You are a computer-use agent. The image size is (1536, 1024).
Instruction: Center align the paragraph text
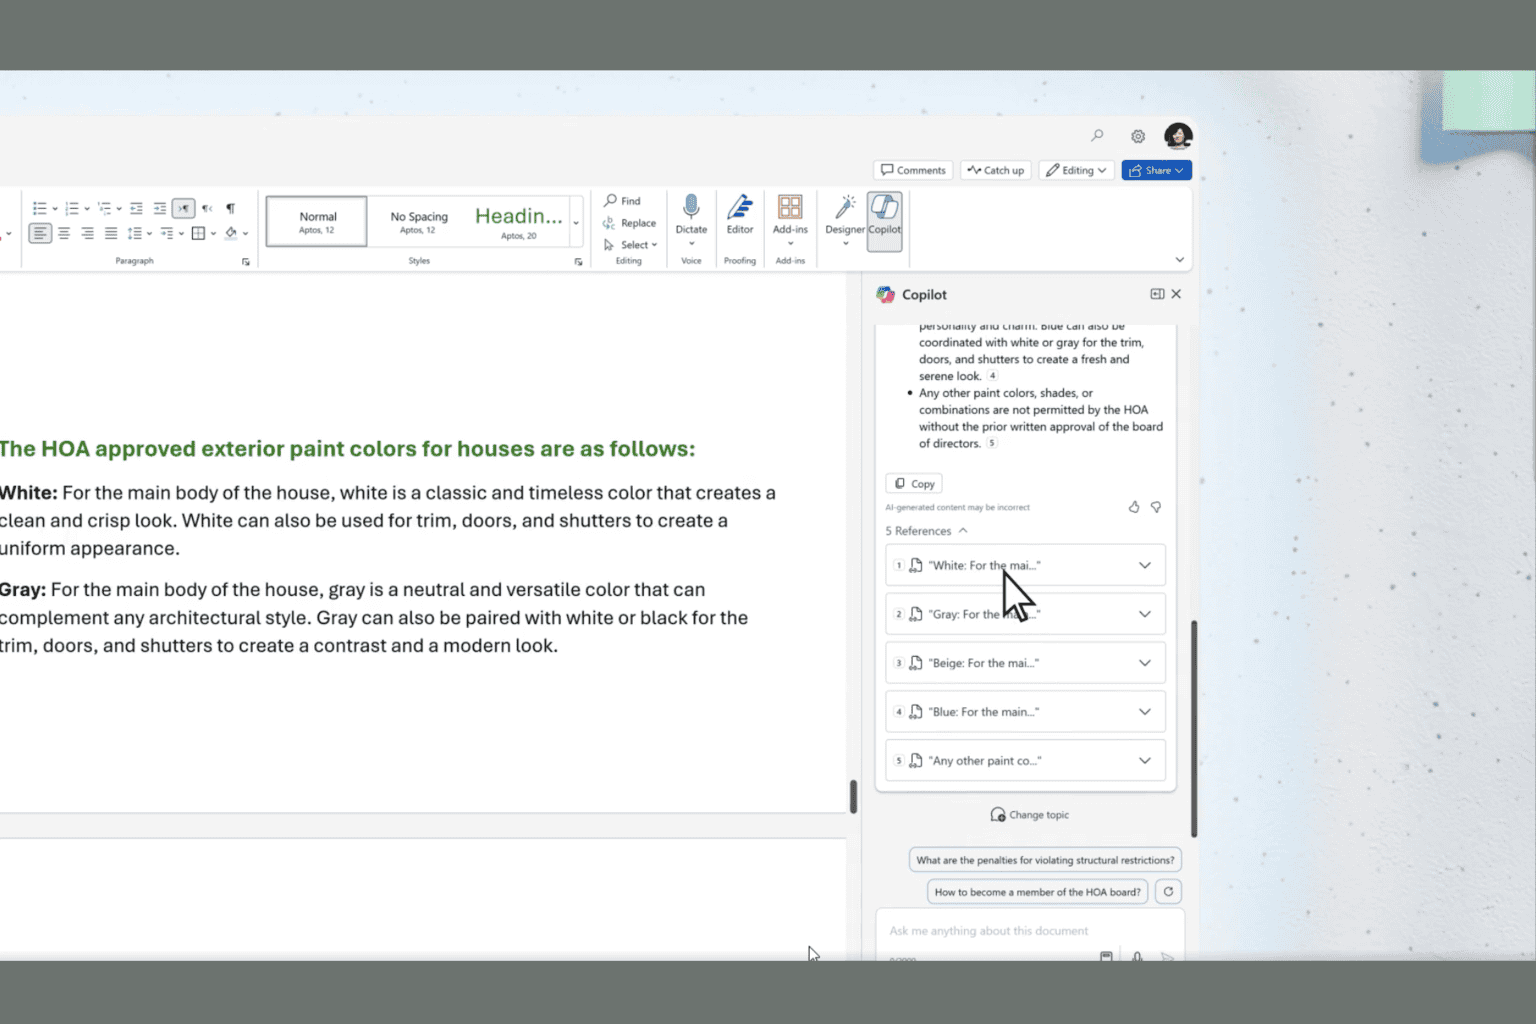pyautogui.click(x=64, y=233)
